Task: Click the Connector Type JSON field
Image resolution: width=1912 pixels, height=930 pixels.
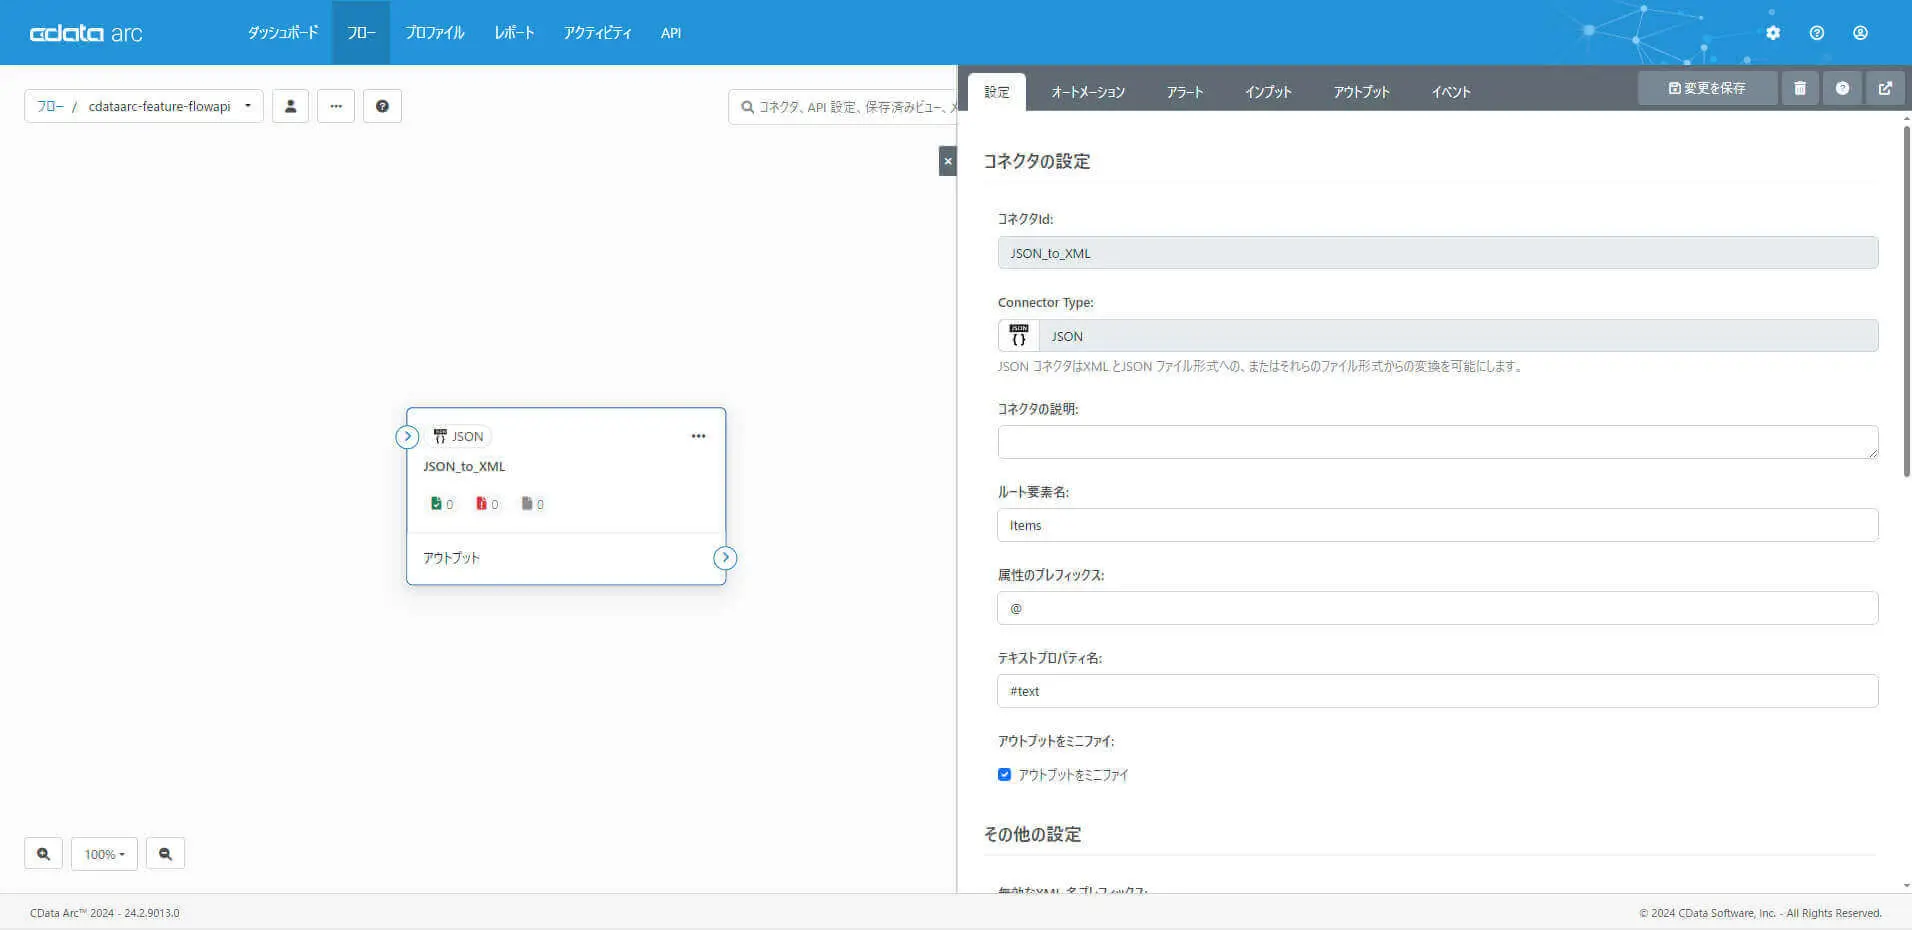Action: point(1458,336)
